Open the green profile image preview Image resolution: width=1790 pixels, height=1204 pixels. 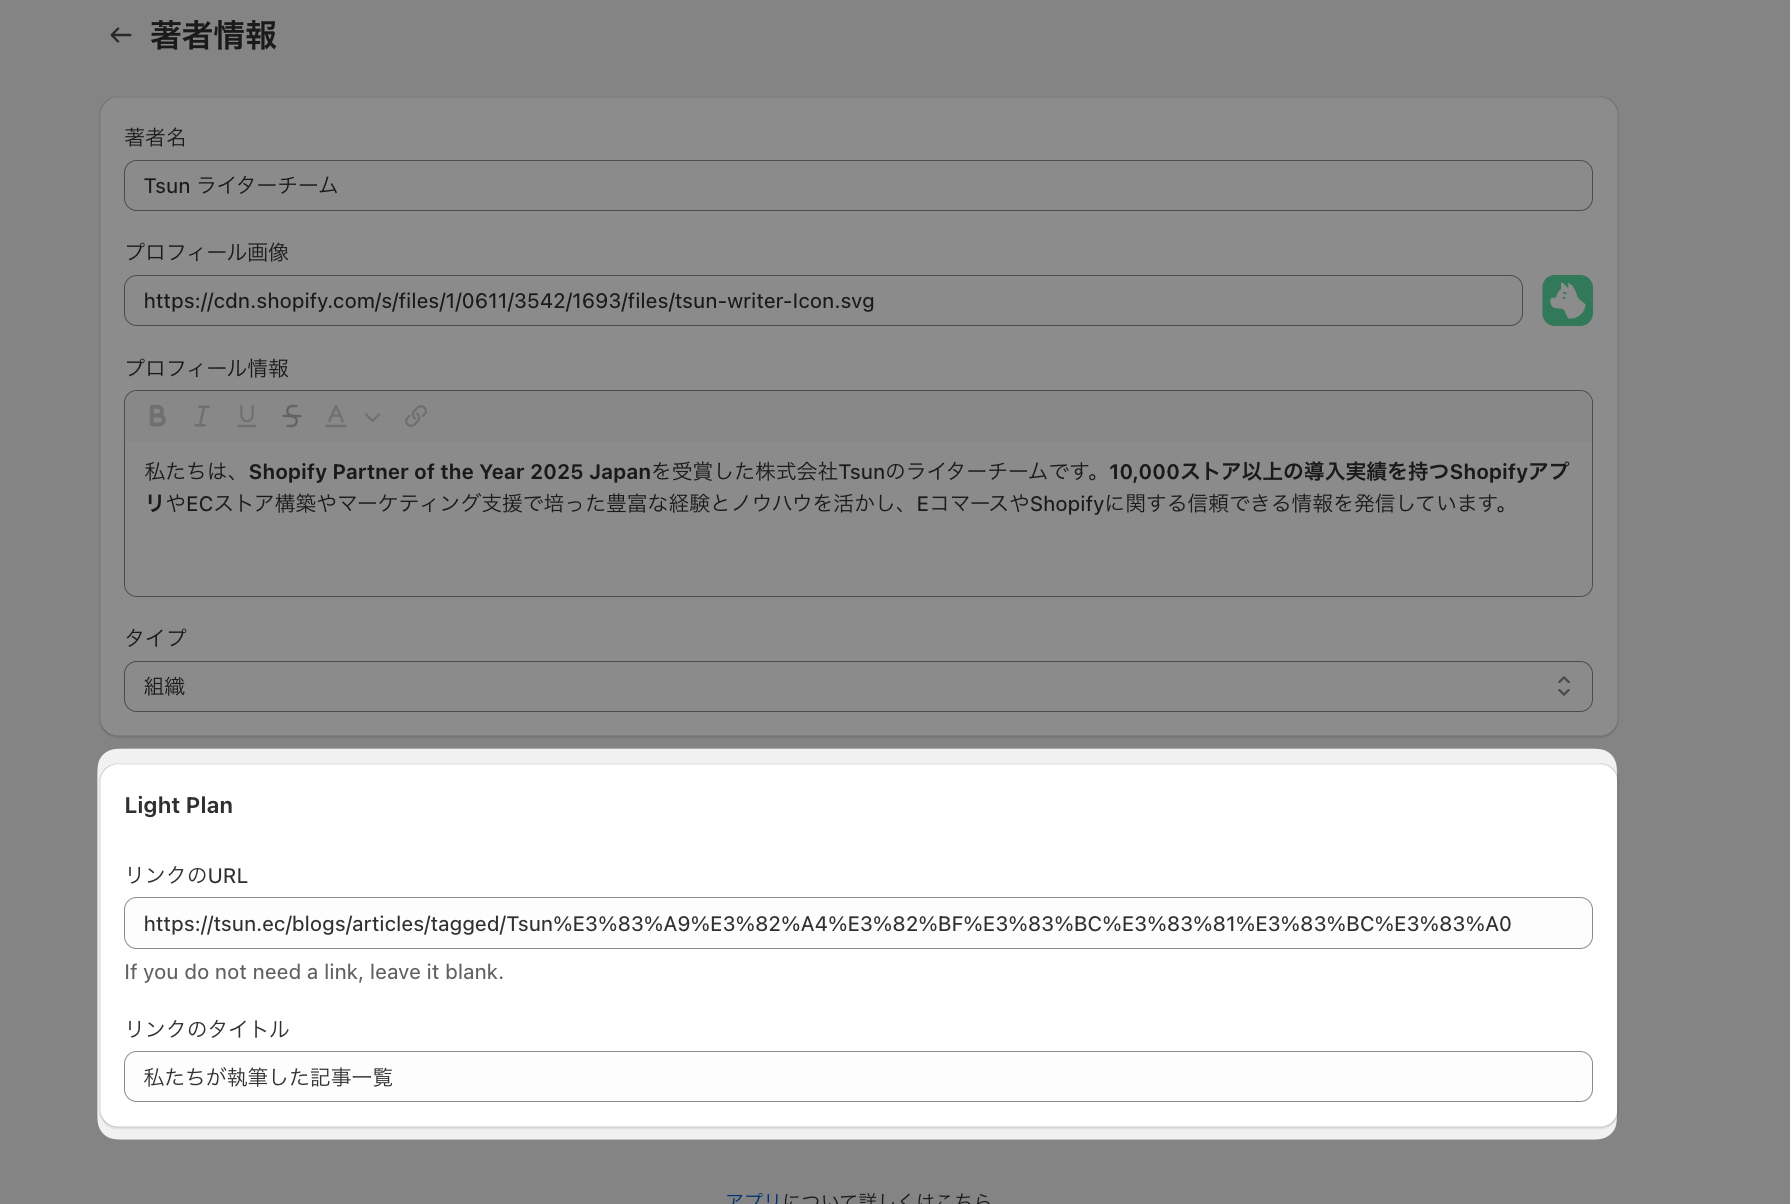(x=1567, y=301)
